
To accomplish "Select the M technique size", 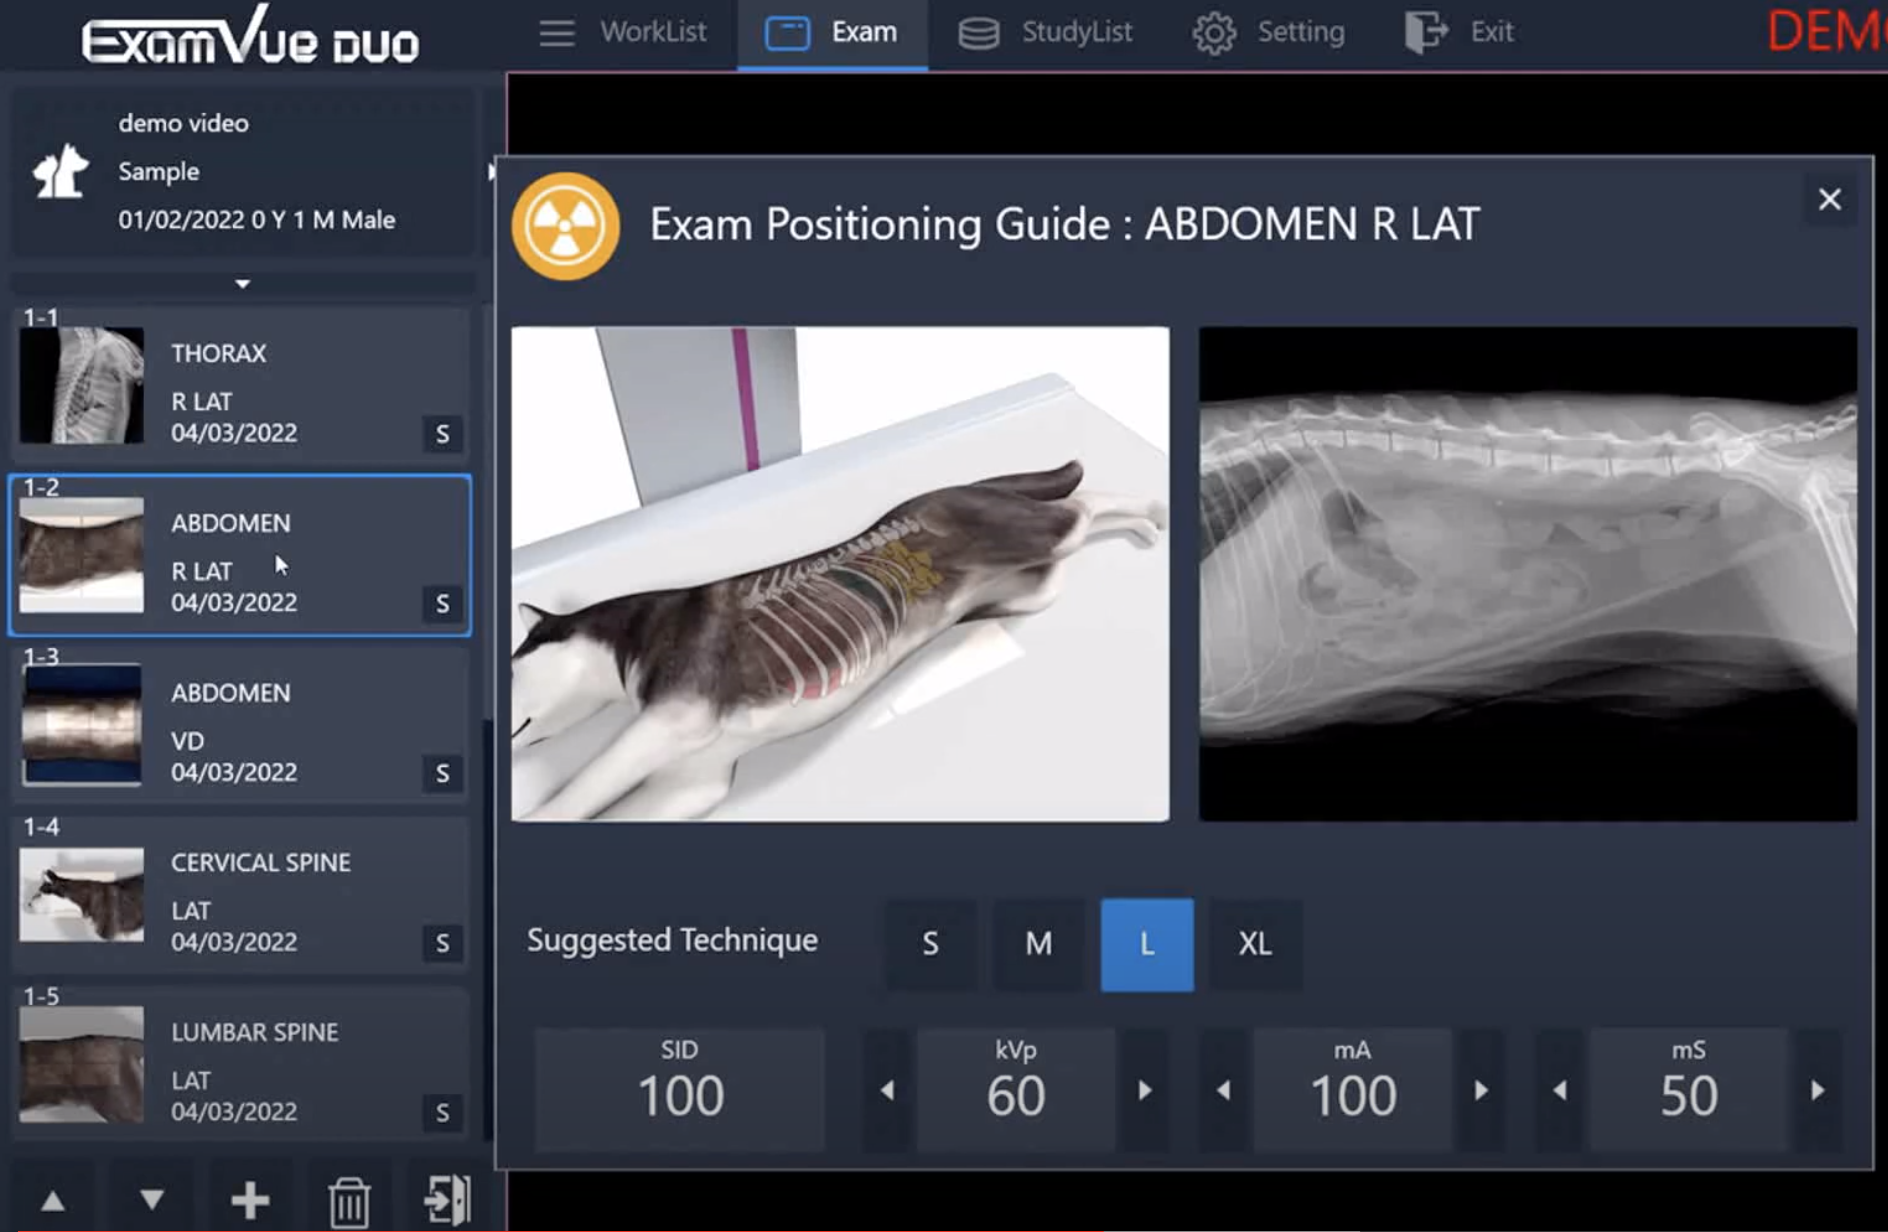I will (1038, 944).
